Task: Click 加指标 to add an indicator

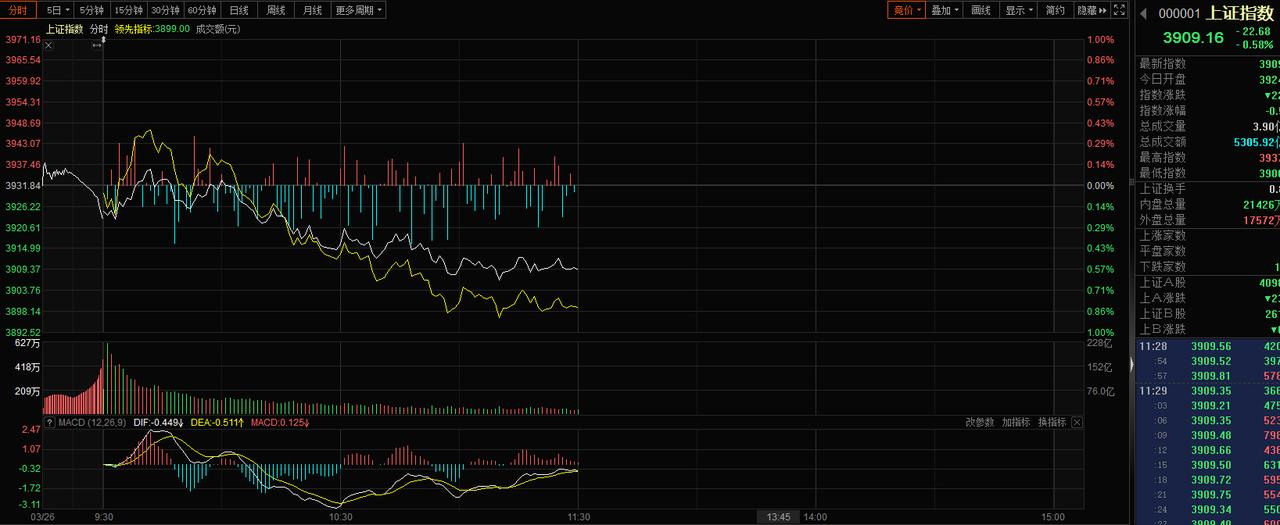Action: coord(1016,422)
